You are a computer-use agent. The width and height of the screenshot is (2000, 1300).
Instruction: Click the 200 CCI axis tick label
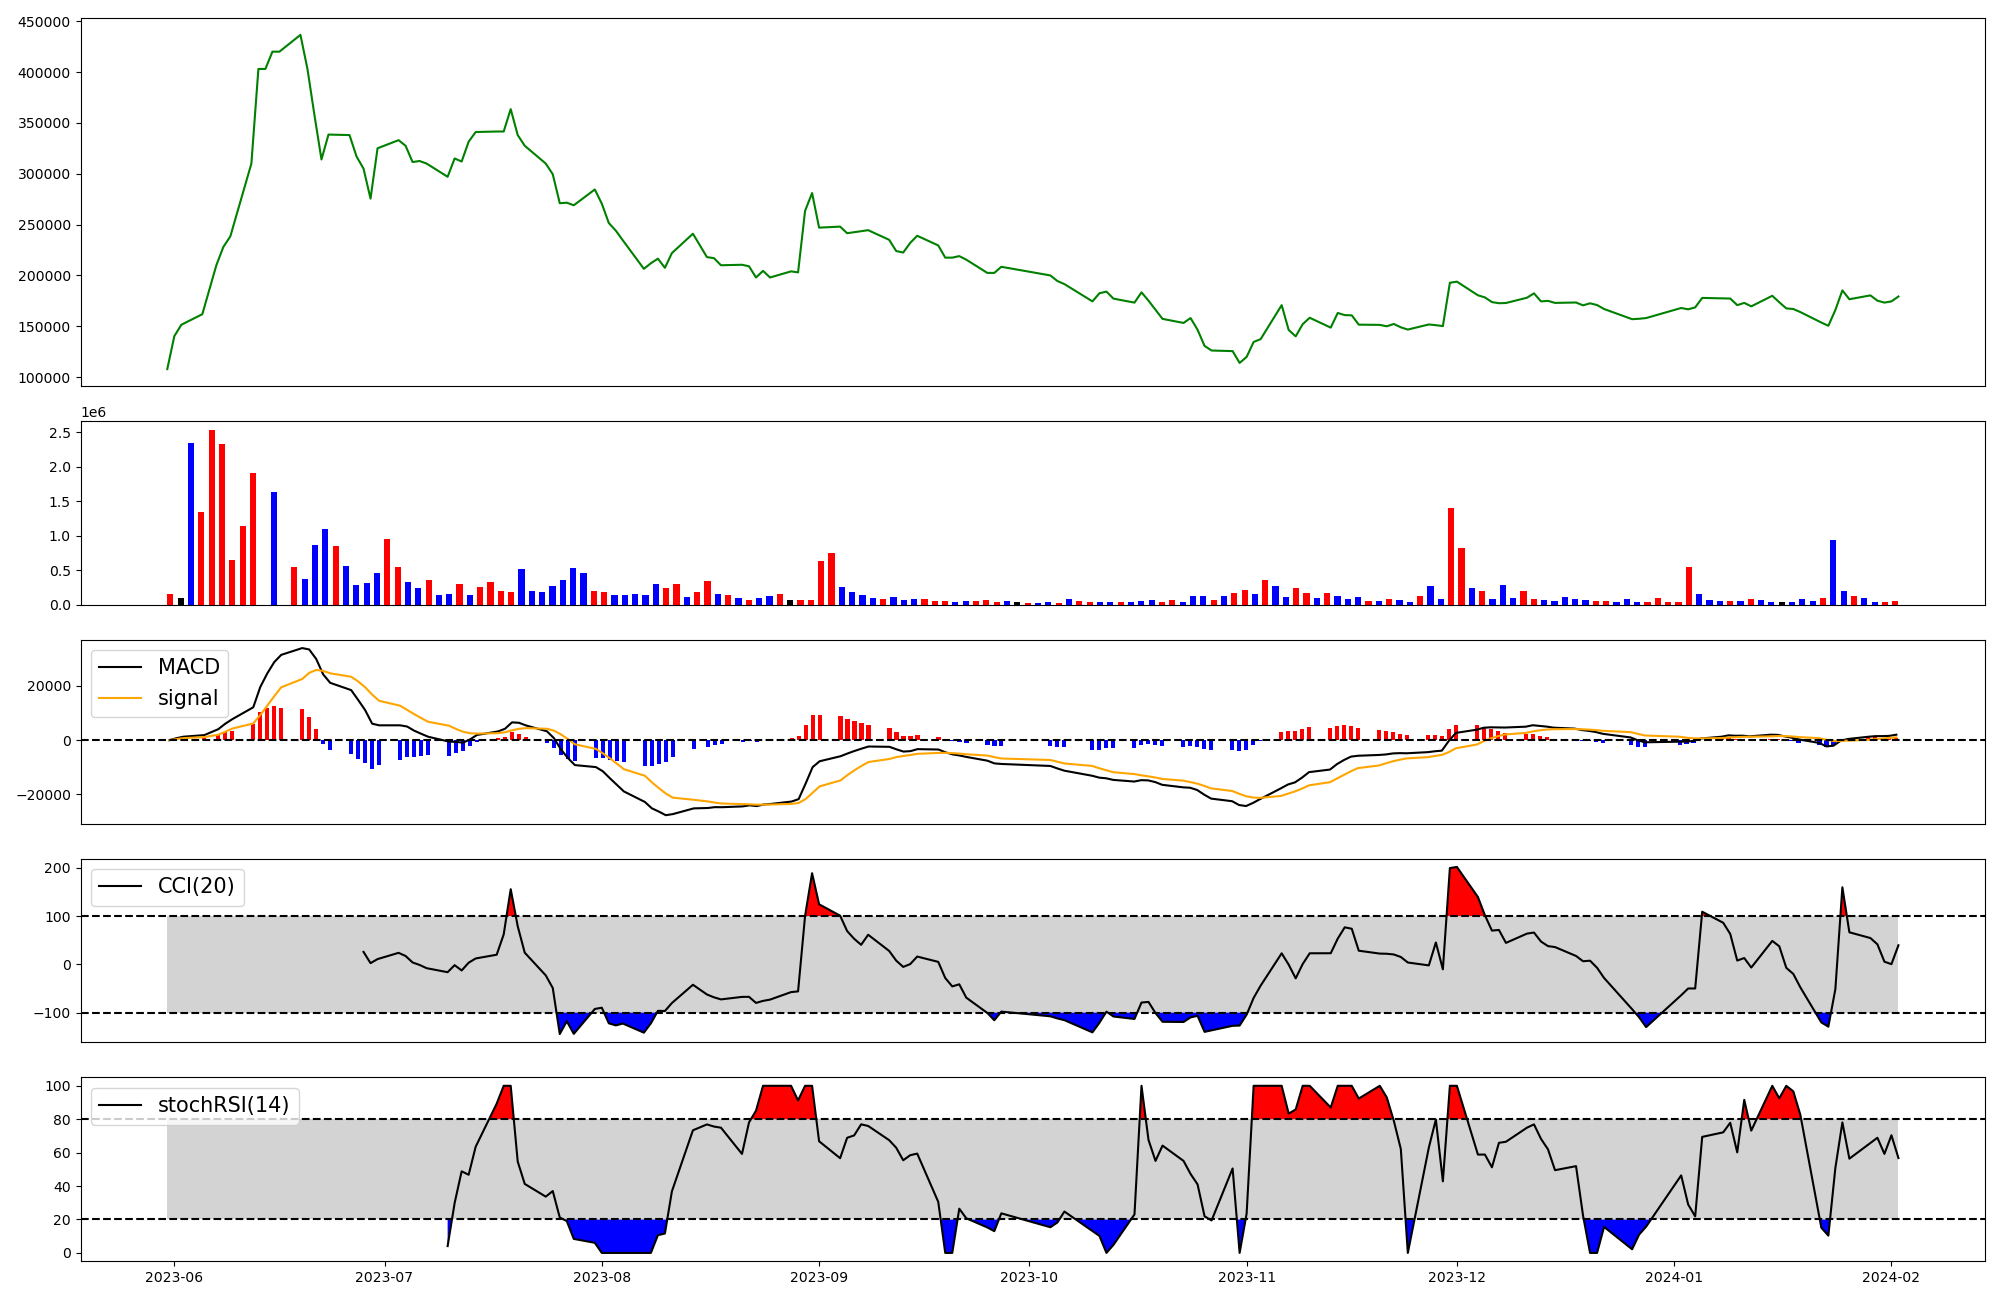[x=57, y=868]
